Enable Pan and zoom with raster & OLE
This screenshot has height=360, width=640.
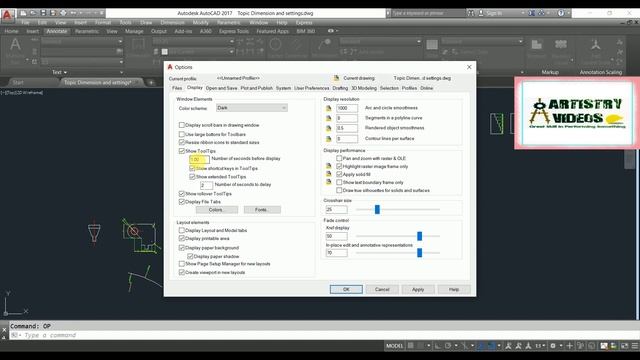(x=339, y=158)
